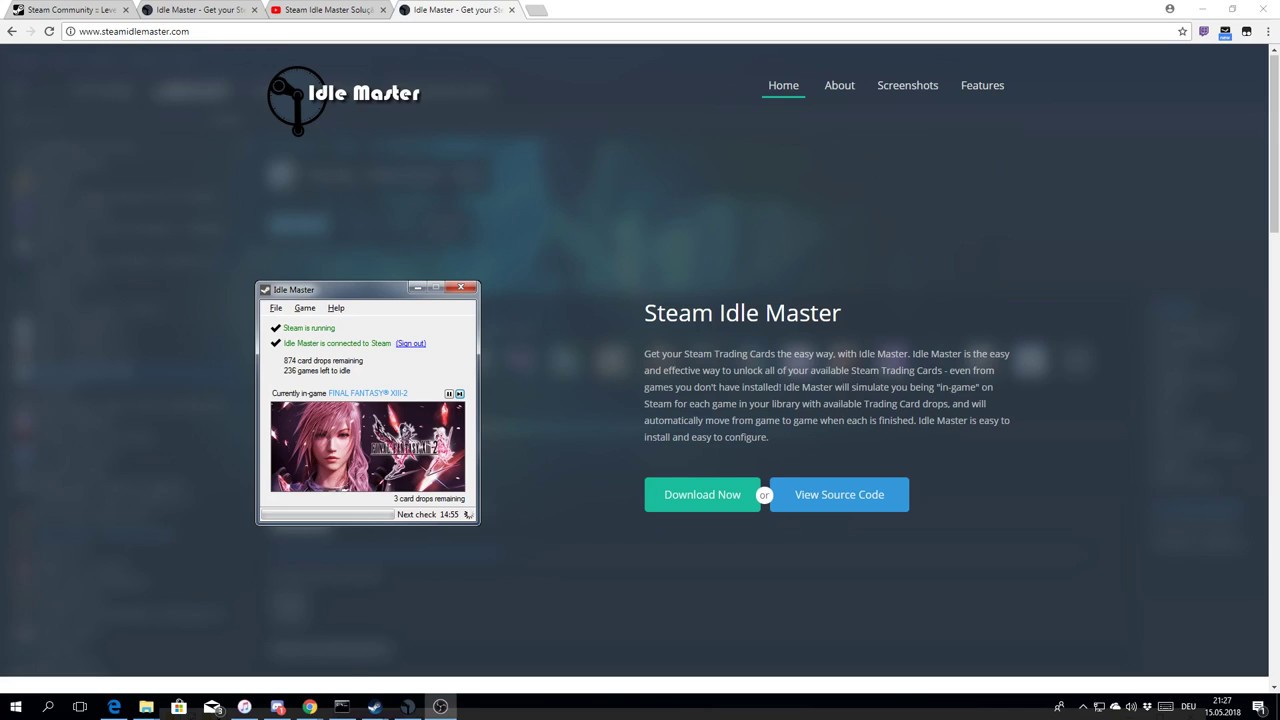Open network status tray icon
1280x720 pixels.
click(x=1099, y=707)
